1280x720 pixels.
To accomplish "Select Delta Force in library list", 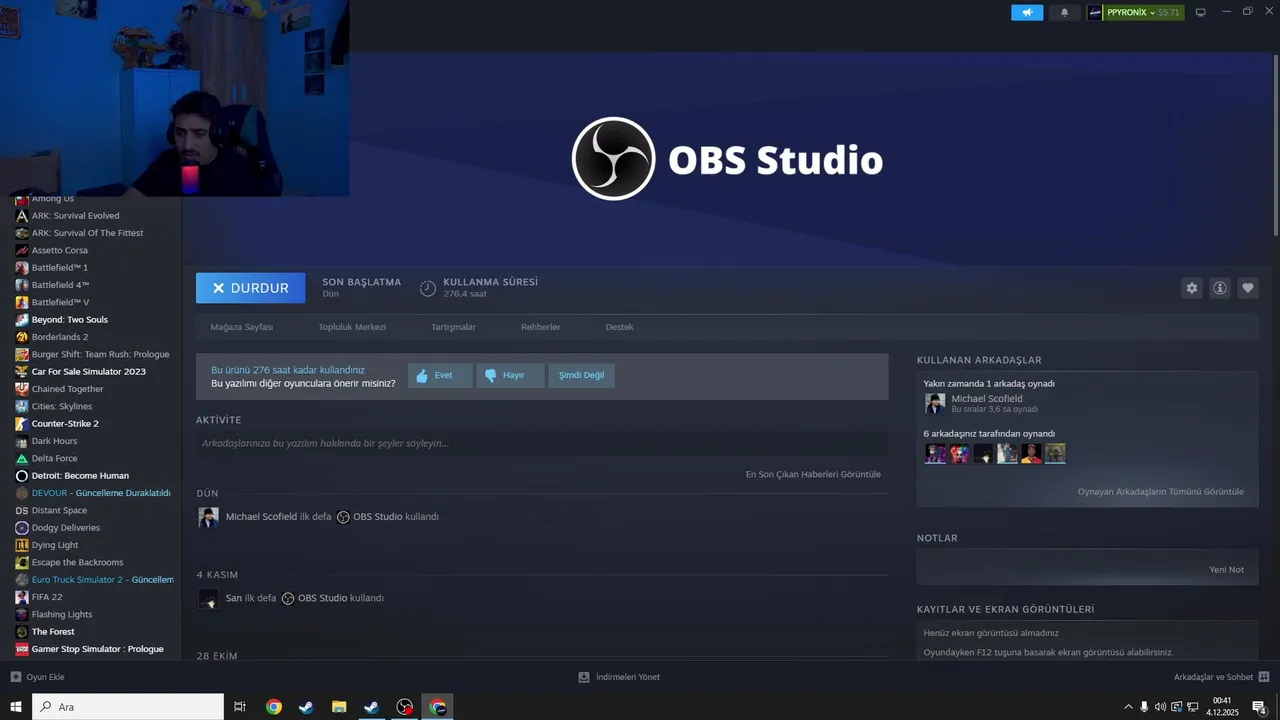I will click(54, 458).
